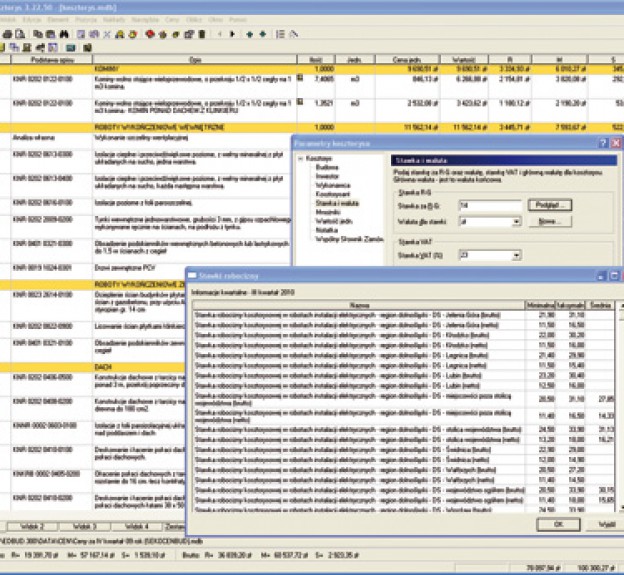Viewport: 624px width, 575px height.
Task: Click the Paste icon in the toolbar
Action: pyautogui.click(x=51, y=34)
